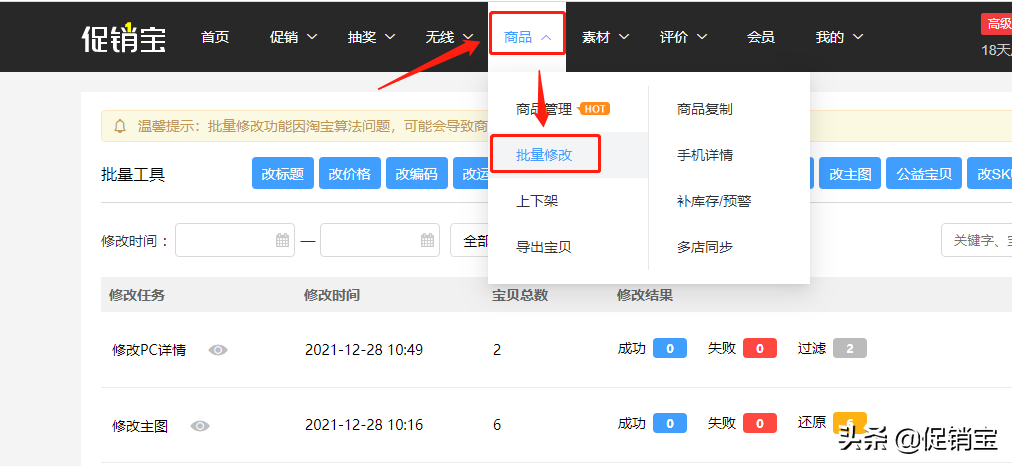Click the eye icon next to 修改主图

pyautogui.click(x=200, y=426)
